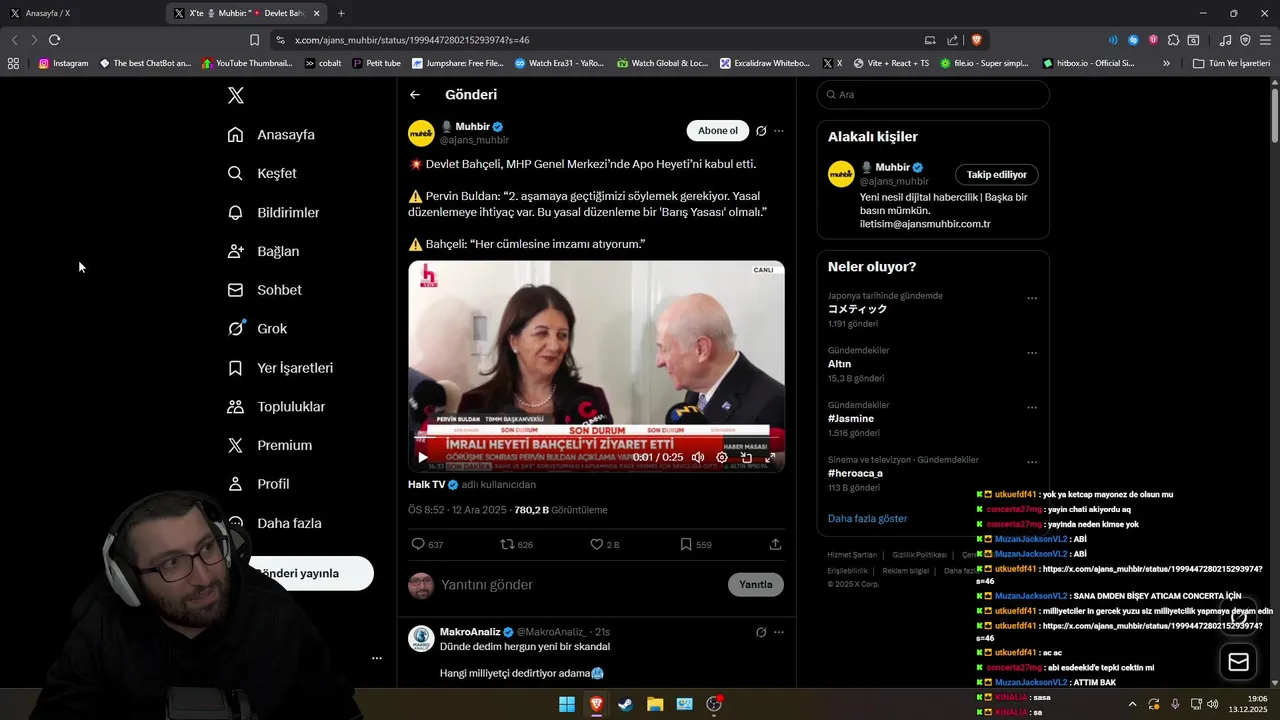Image resolution: width=1280 pixels, height=720 pixels.
Task: Click Daha fazla göster under trends
Action: click(867, 519)
